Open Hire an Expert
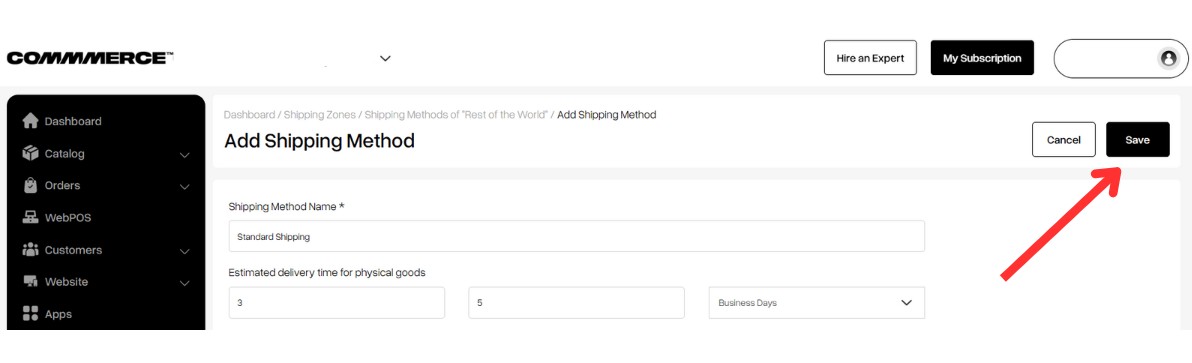Screen dimensions: 1192x363 [x=870, y=58]
